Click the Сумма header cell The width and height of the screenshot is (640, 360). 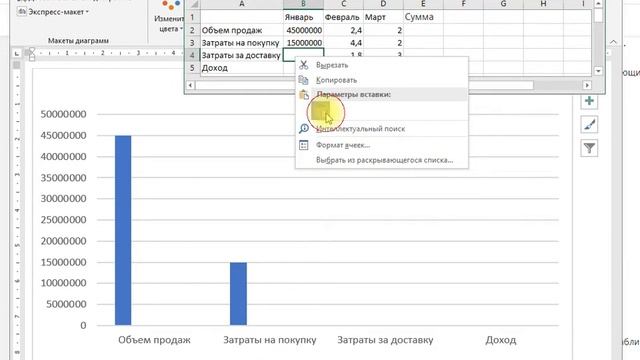pyautogui.click(x=423, y=17)
